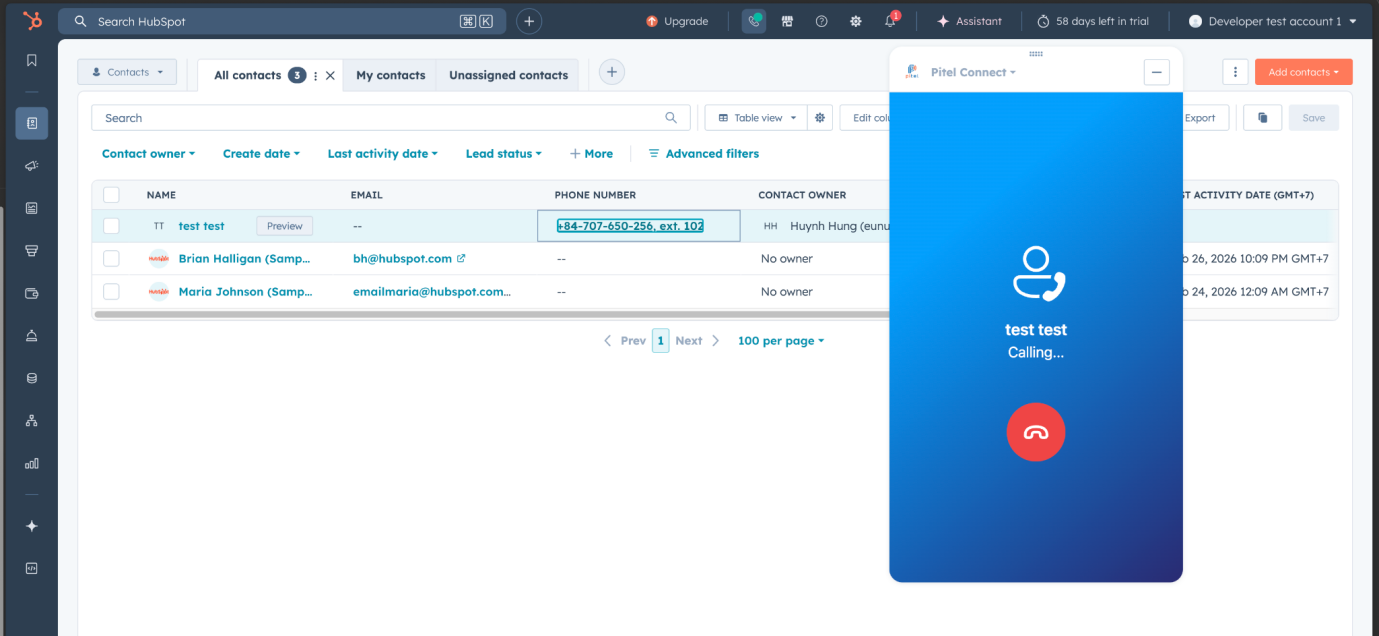Viewport: 1379px width, 636px height.
Task: Open the Add contacts dropdown button
Action: (1303, 72)
